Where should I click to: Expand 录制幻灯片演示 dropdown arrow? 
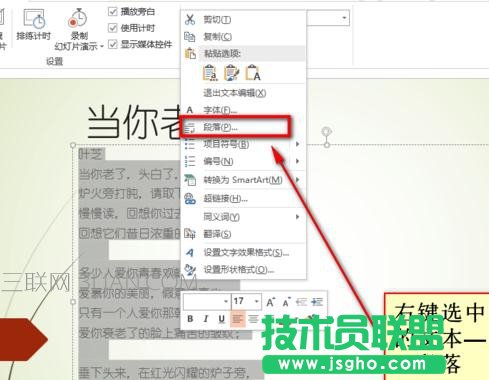pyautogui.click(x=102, y=46)
